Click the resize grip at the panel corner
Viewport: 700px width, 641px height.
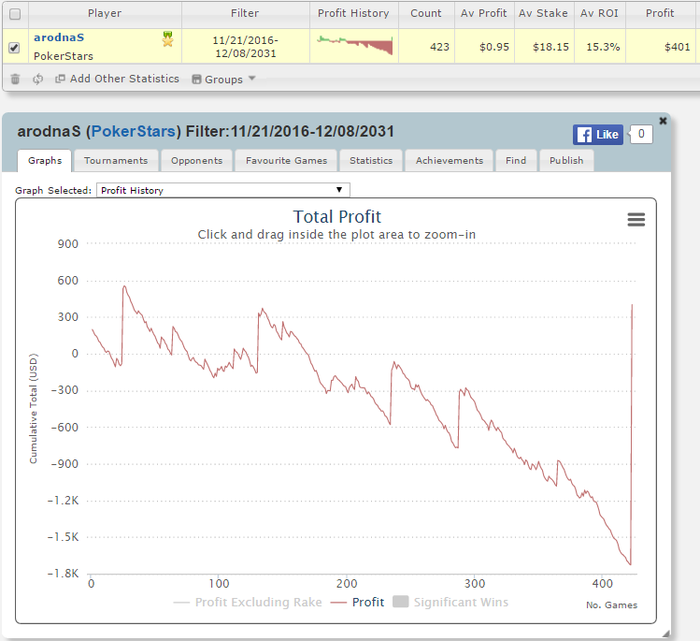(666, 633)
